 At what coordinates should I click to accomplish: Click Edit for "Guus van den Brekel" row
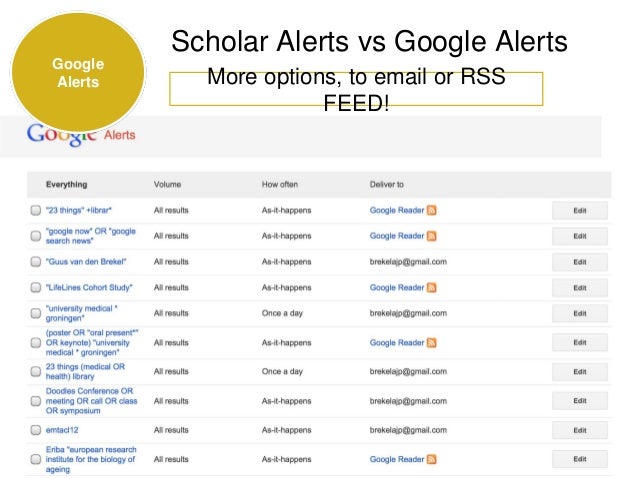pos(580,262)
